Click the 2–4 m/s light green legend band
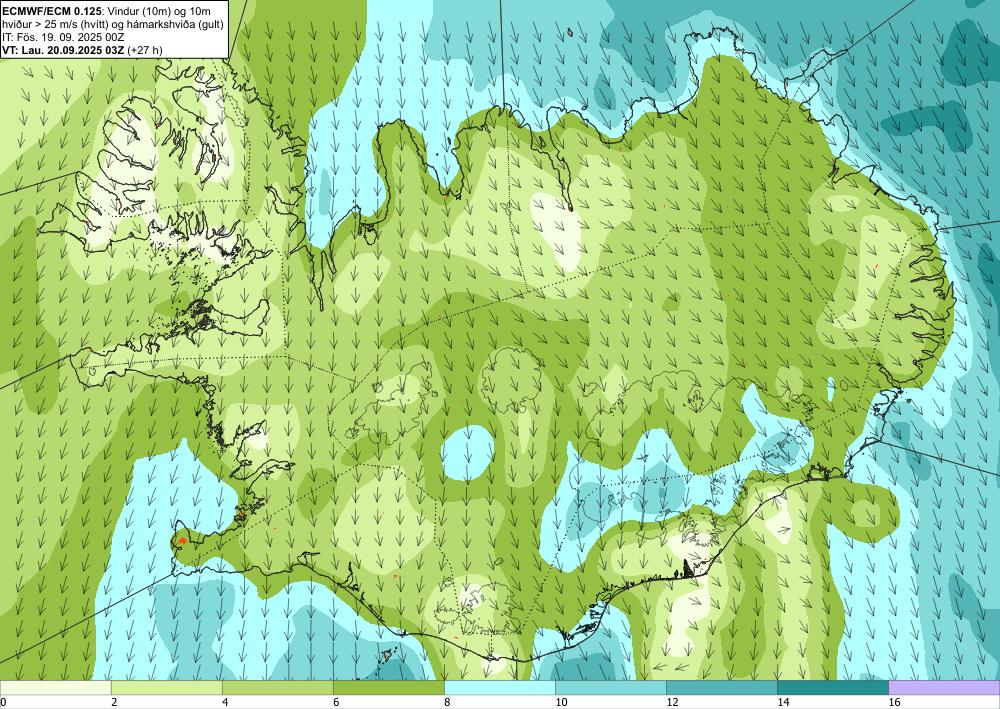Screen dimensions: 1000x709 point(166,687)
